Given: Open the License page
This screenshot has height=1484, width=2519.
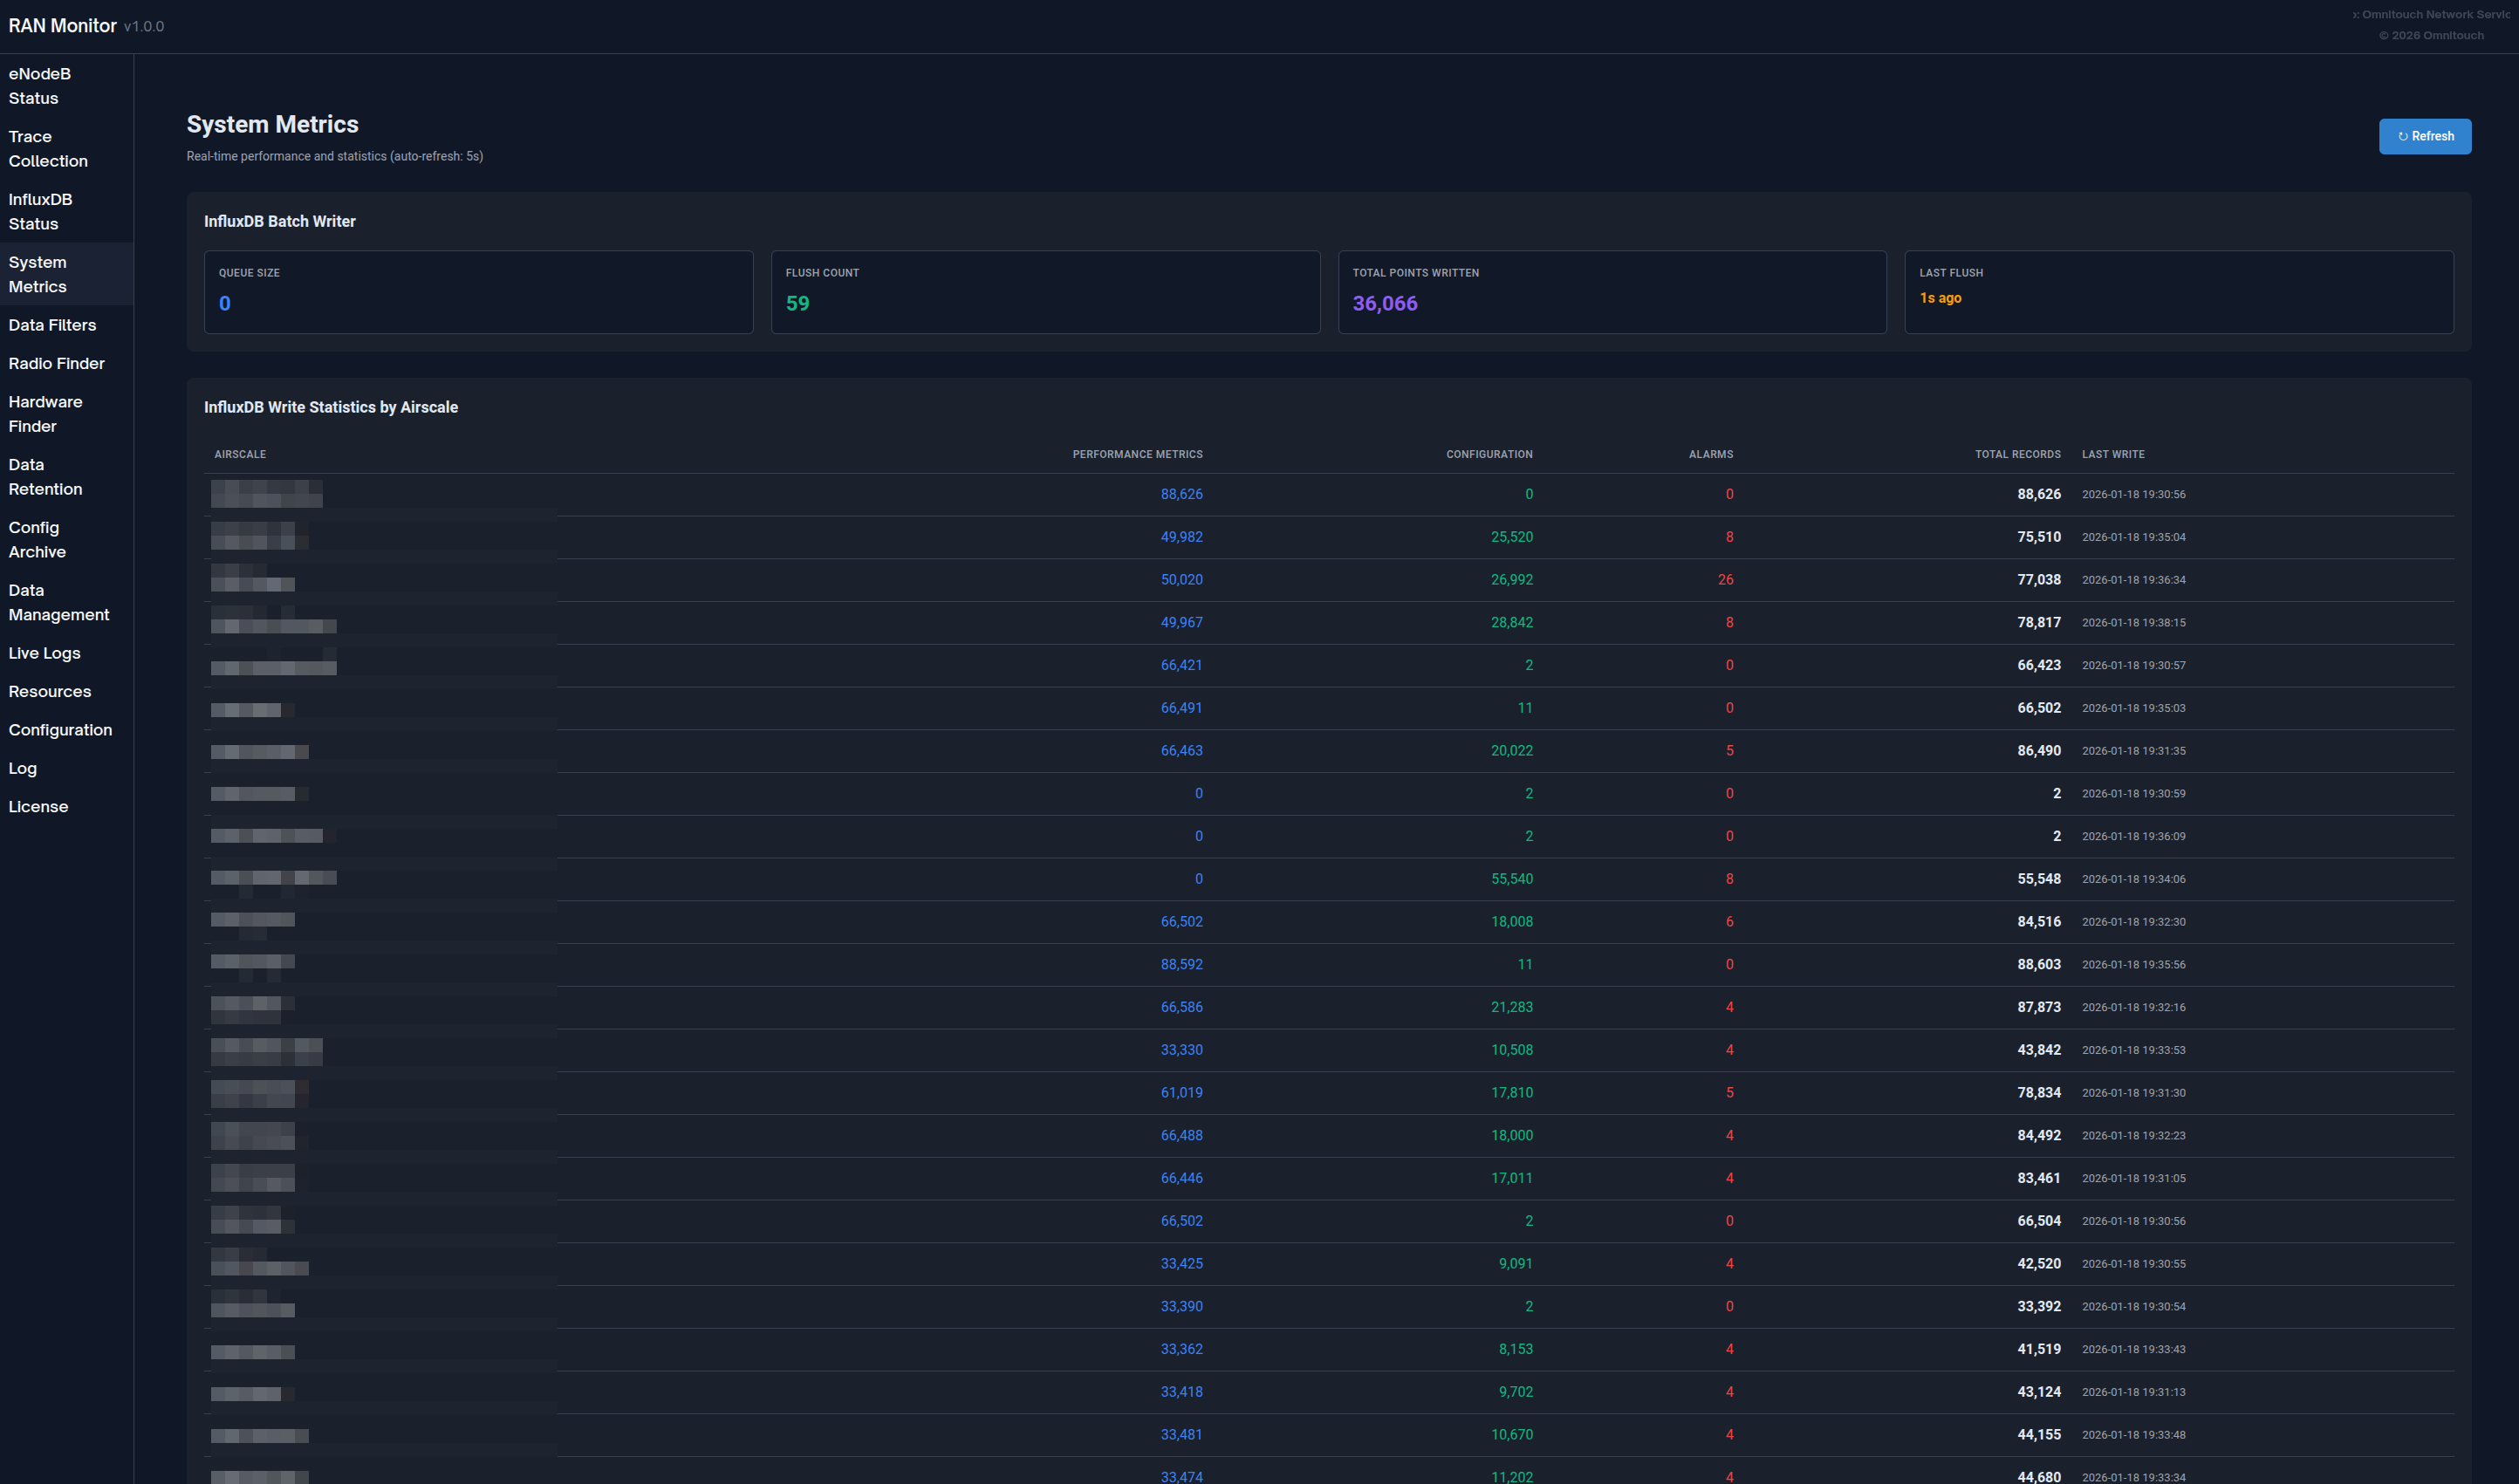Looking at the screenshot, I should [x=38, y=807].
